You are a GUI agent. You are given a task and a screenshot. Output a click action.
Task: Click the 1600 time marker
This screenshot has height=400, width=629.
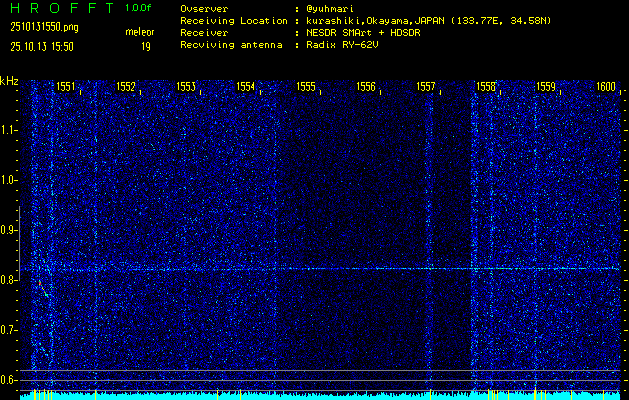pos(606,87)
